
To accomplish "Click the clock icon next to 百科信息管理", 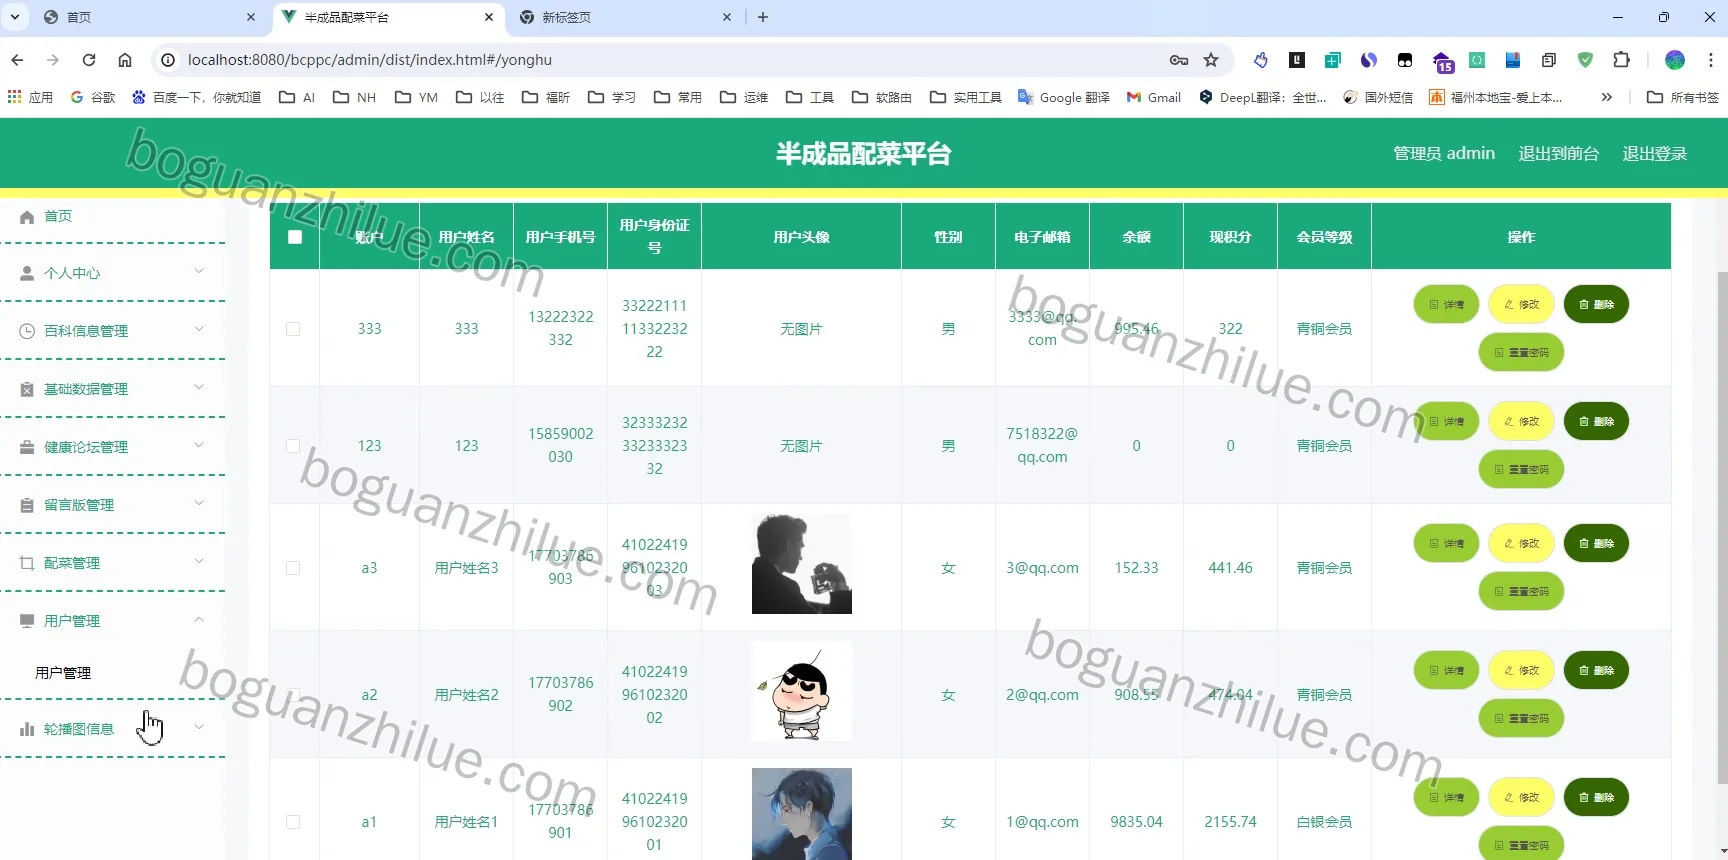I will click(x=27, y=331).
